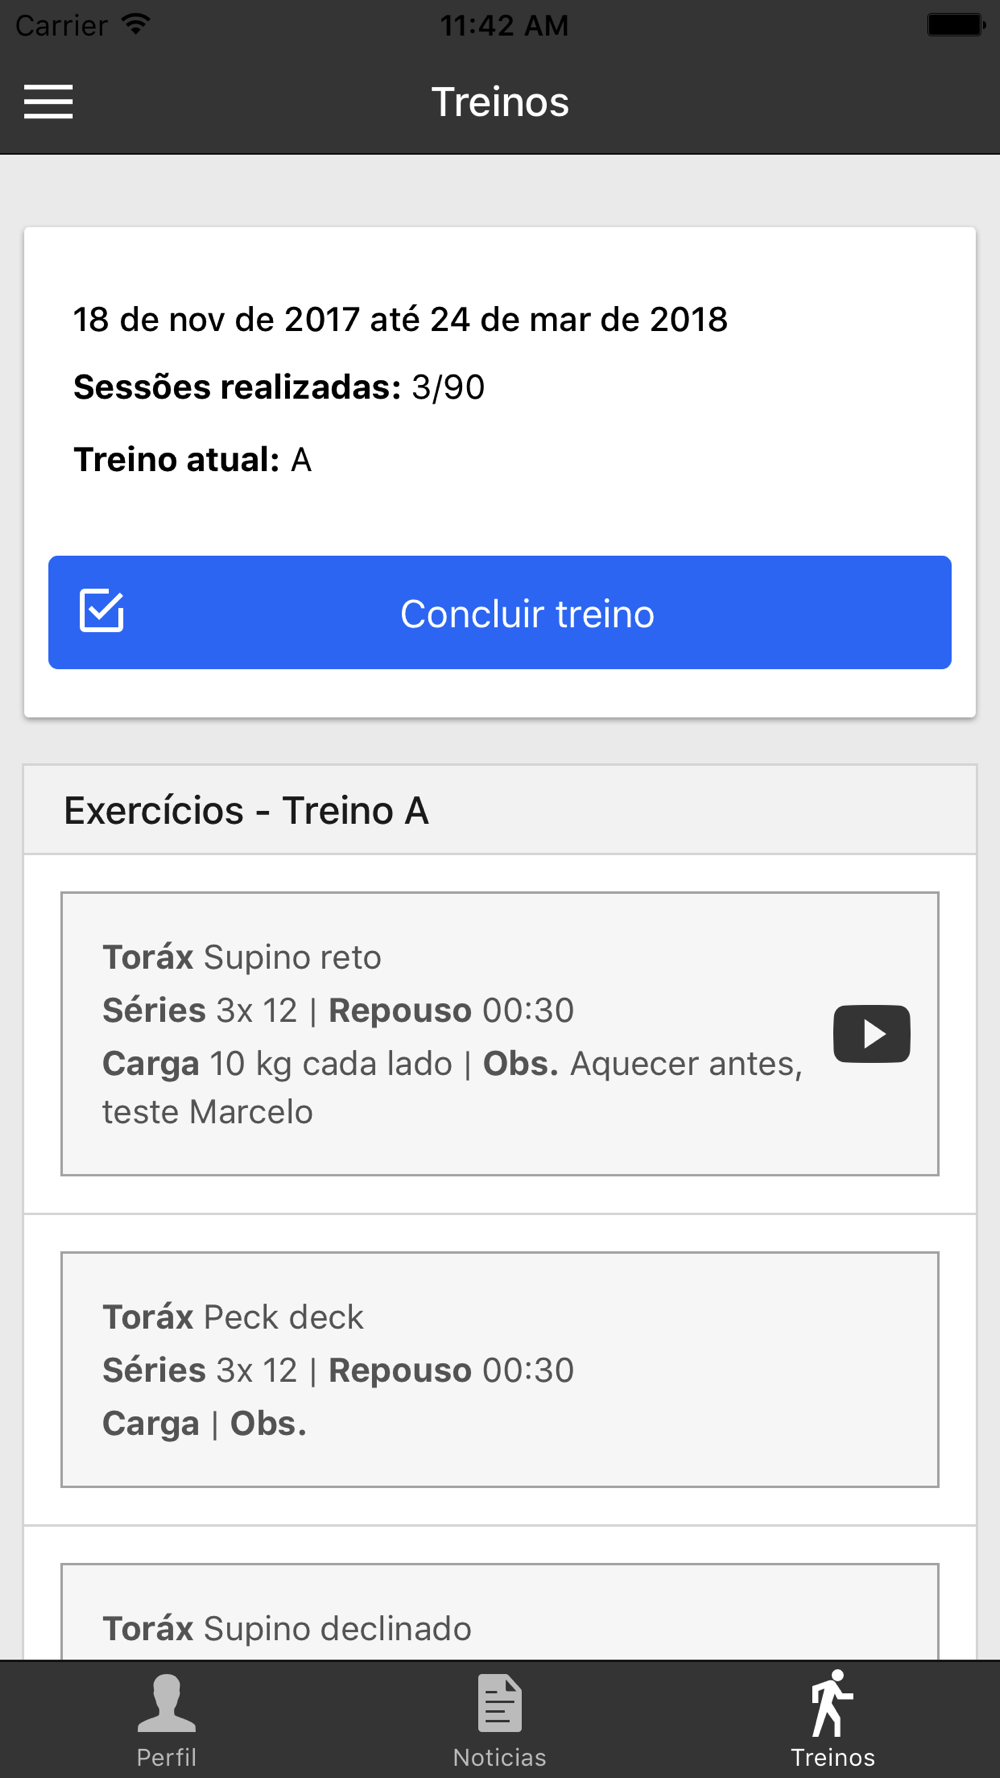Click the Concluir treino button
This screenshot has width=1000, height=1778.
click(500, 612)
